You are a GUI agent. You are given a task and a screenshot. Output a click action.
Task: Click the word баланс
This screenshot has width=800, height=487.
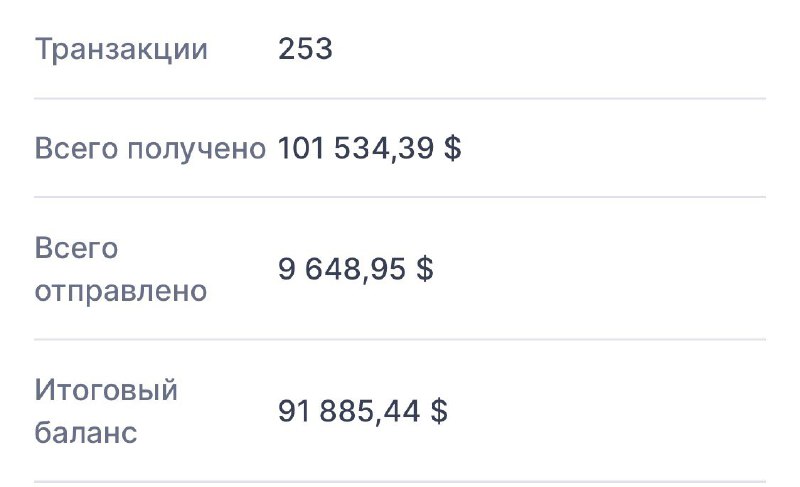86,433
